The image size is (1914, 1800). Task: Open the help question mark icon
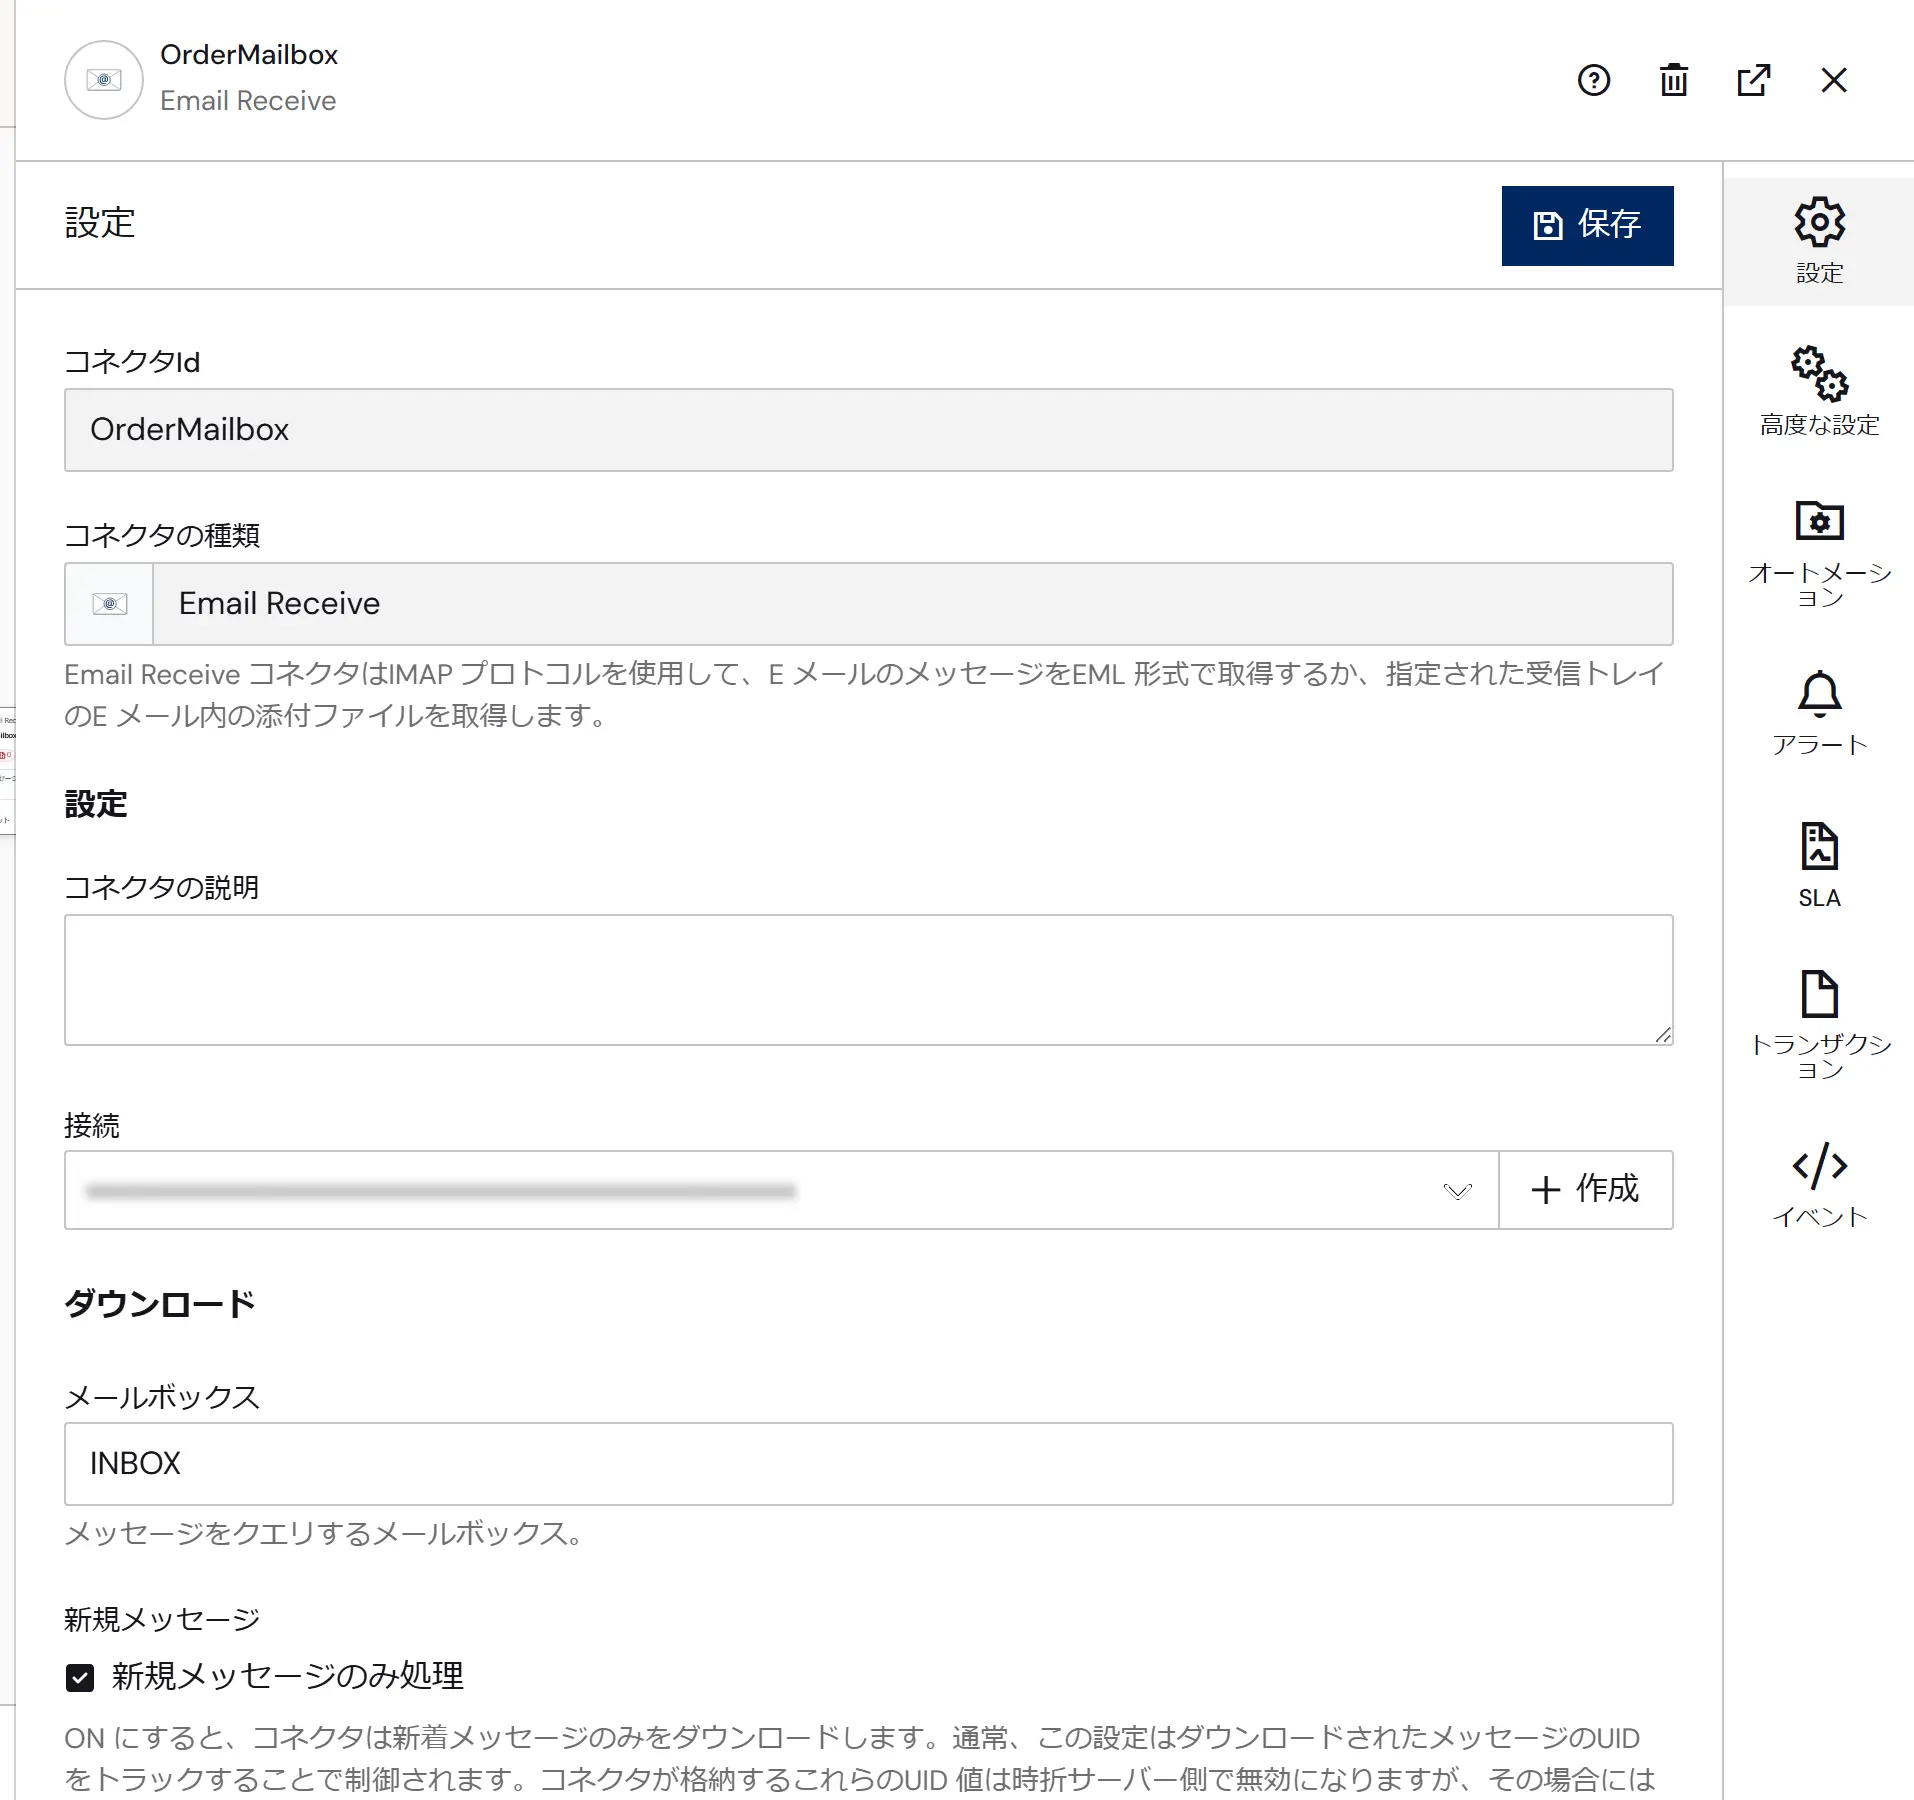(1593, 80)
